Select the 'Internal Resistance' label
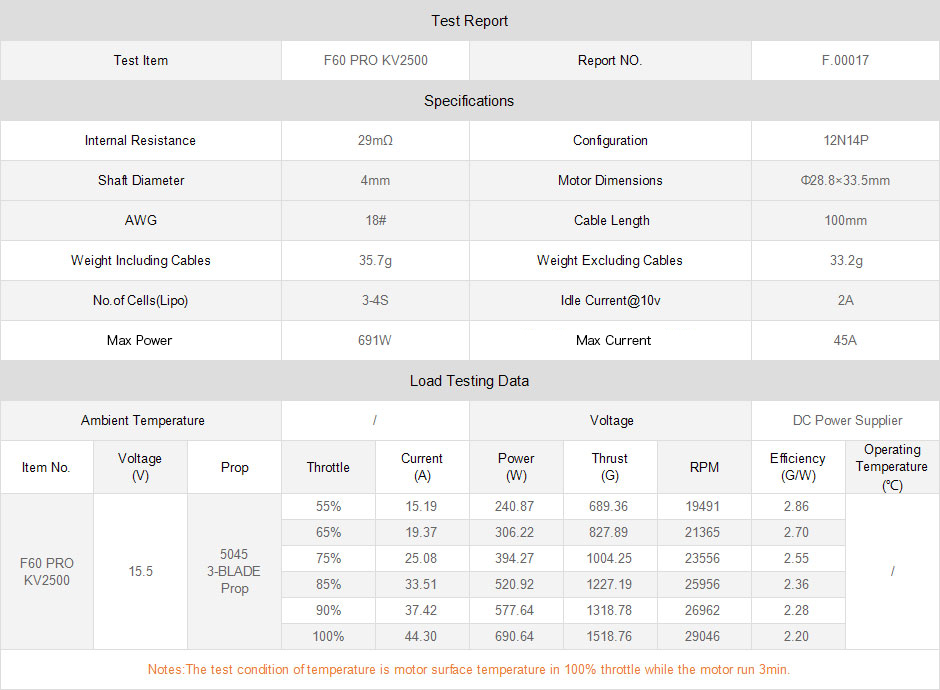Screen dimensions: 940x690 click(140, 140)
